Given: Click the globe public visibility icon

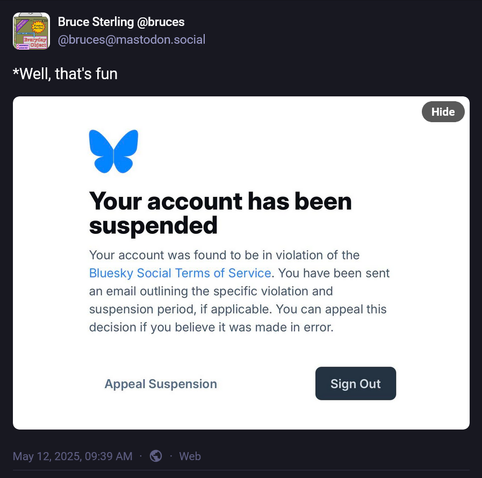Looking at the screenshot, I should (156, 456).
